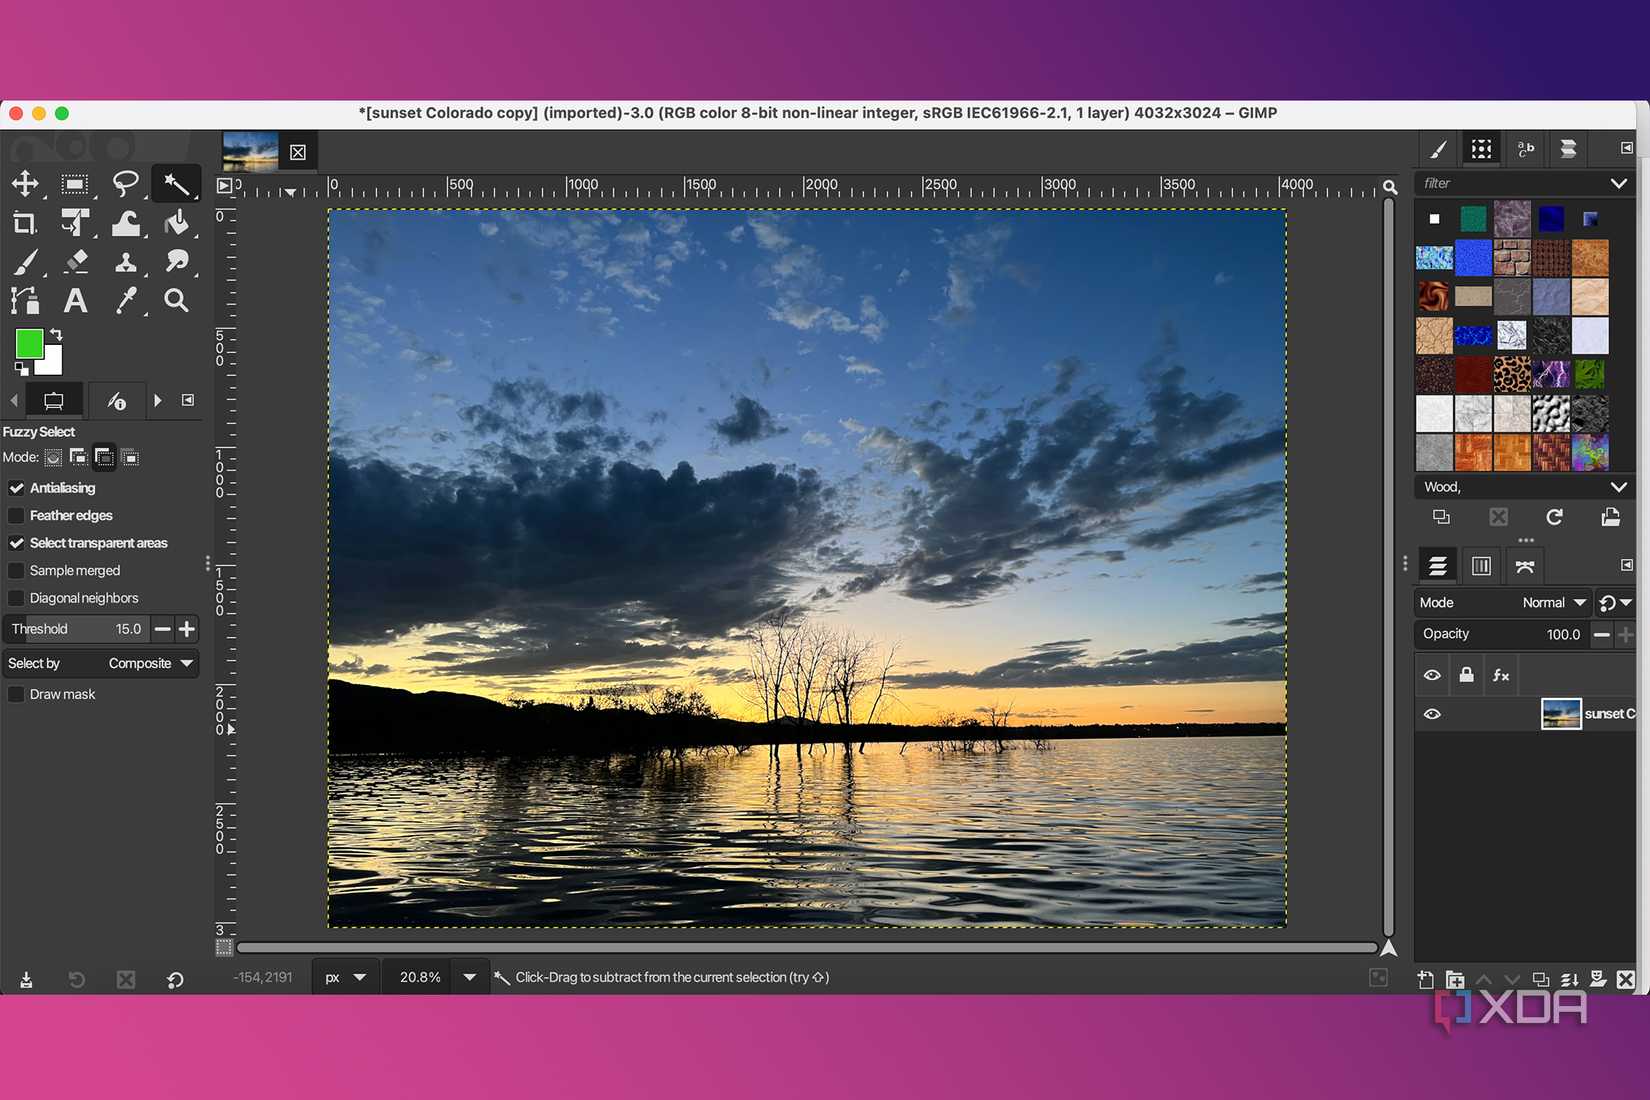This screenshot has height=1100, width=1650.
Task: Select the Move tool
Action: [x=26, y=184]
